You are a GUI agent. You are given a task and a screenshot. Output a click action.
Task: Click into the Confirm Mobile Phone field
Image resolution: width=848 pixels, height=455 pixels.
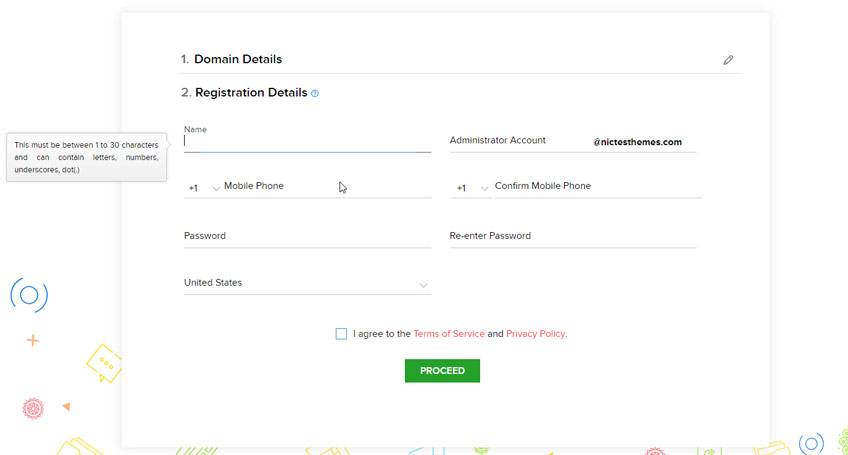click(598, 186)
